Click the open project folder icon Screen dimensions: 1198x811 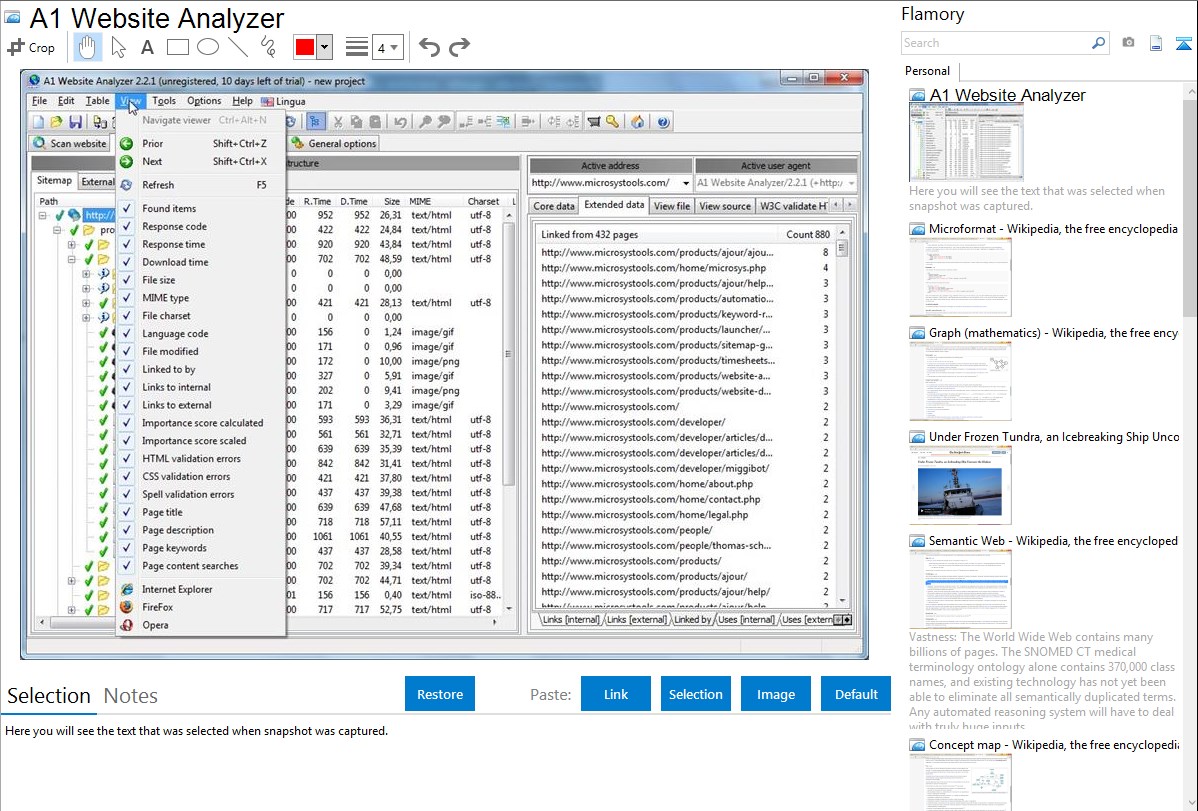57,122
